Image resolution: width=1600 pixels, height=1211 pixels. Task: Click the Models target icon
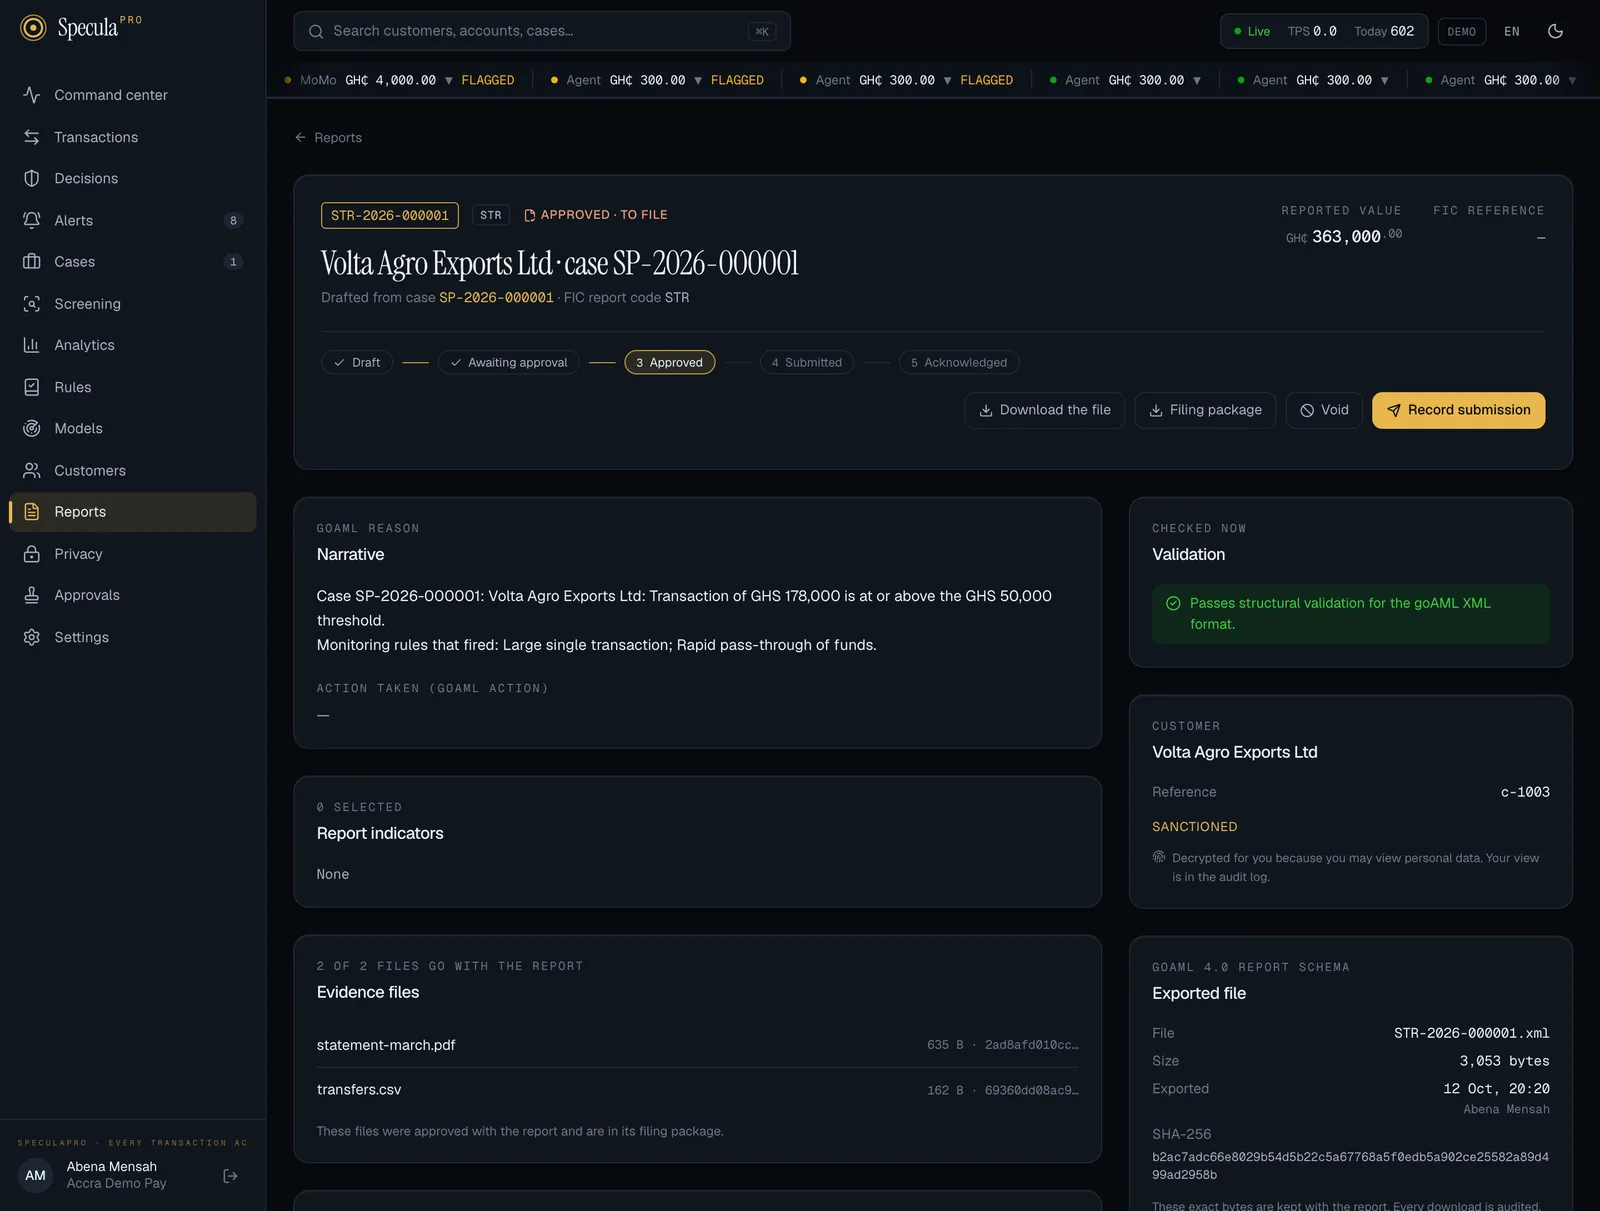click(32, 428)
